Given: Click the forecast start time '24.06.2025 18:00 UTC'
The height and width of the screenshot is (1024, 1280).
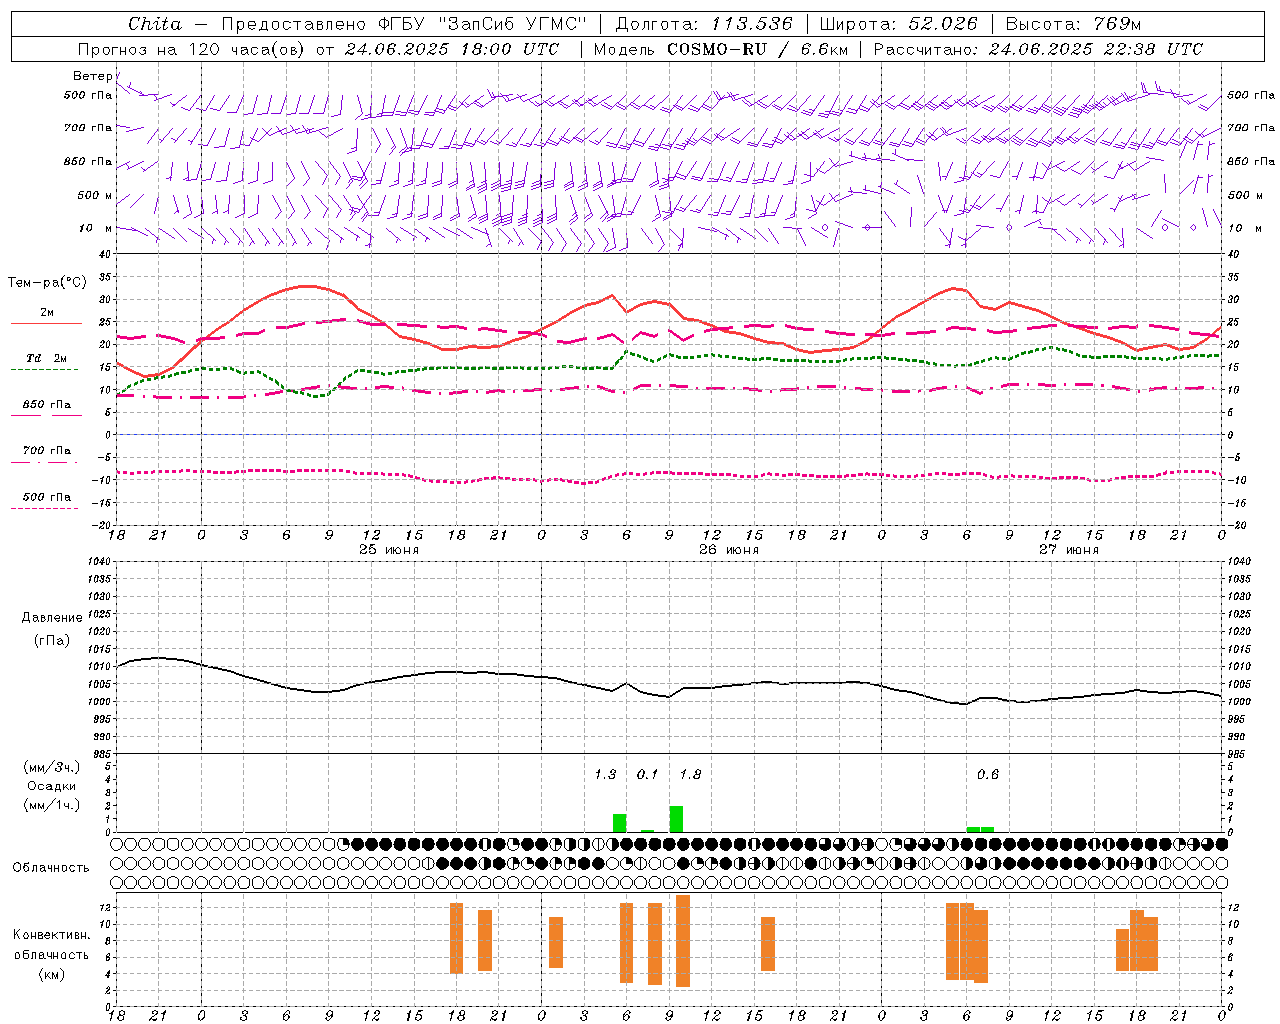Looking at the screenshot, I should [452, 49].
